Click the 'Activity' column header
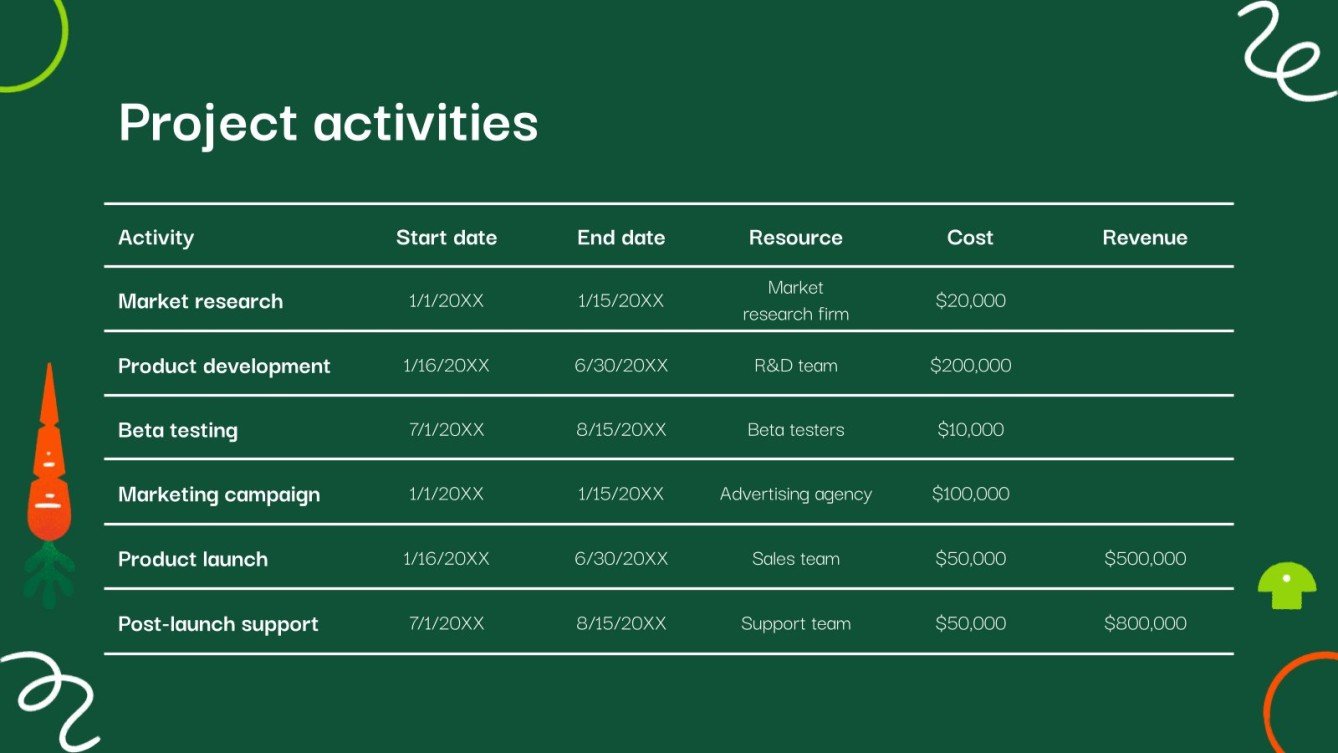Viewport: 1338px width, 753px height. click(x=156, y=237)
